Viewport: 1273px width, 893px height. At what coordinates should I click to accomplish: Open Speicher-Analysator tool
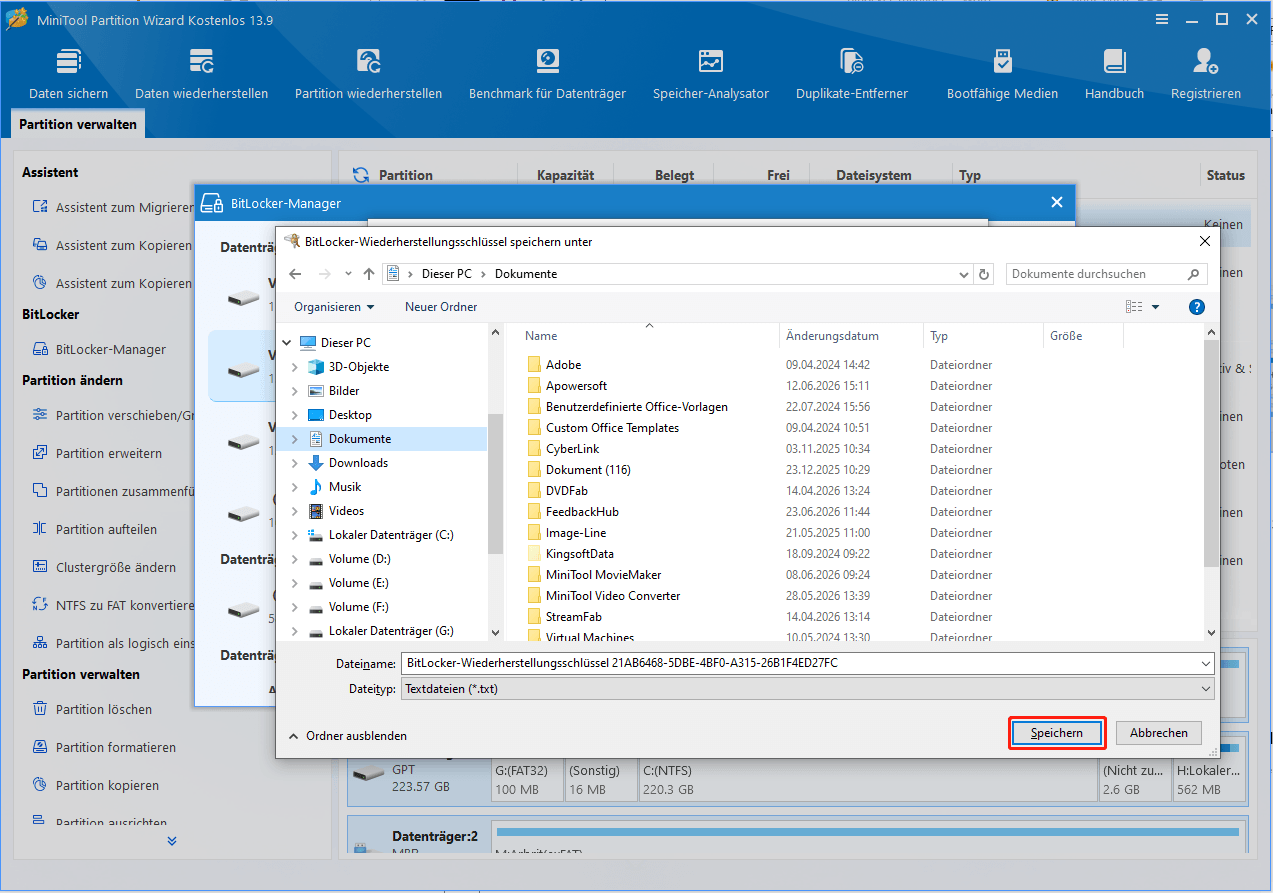point(711,74)
